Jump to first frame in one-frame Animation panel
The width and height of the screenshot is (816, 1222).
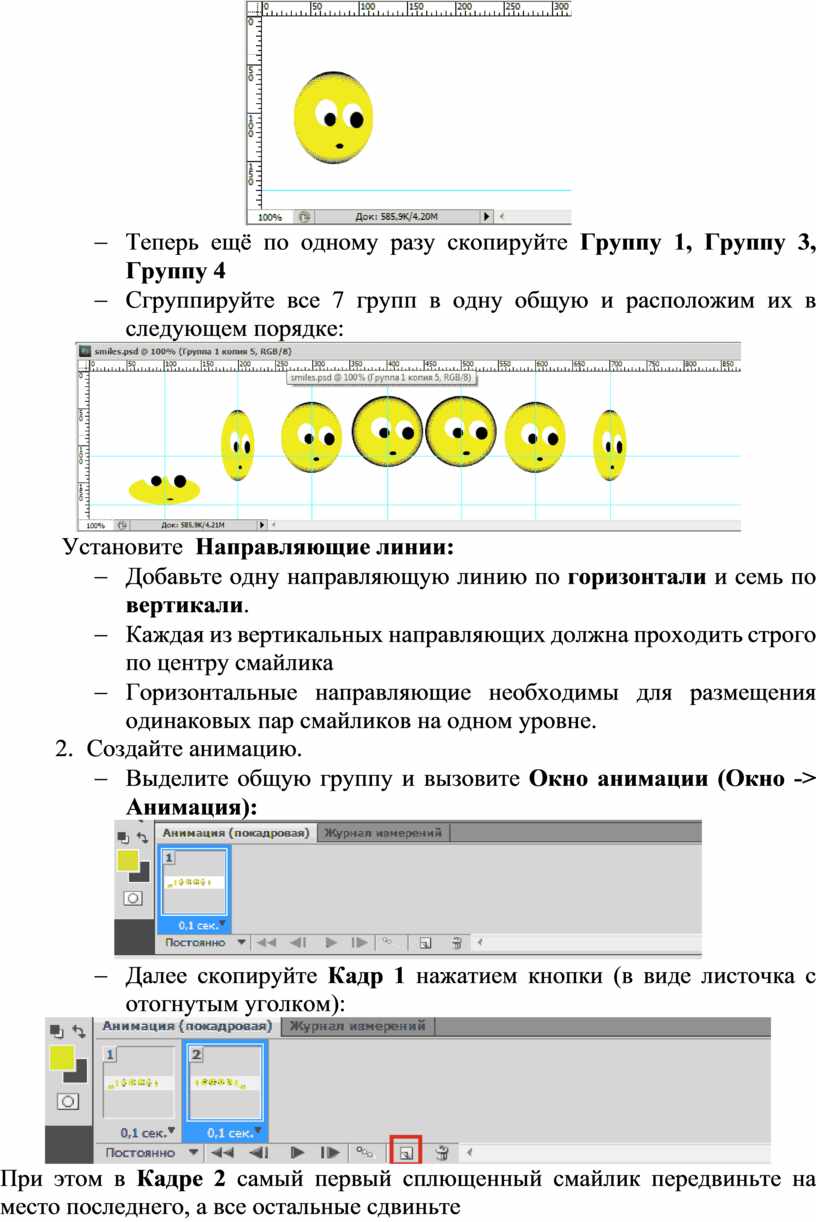(266, 942)
